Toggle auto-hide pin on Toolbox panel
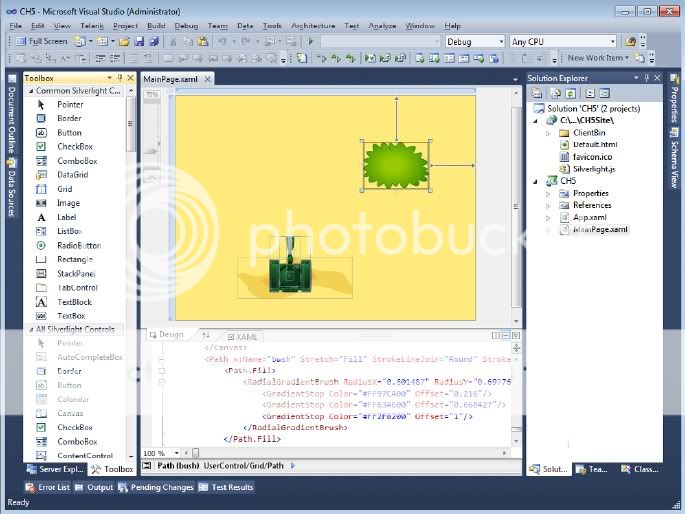 coord(120,78)
